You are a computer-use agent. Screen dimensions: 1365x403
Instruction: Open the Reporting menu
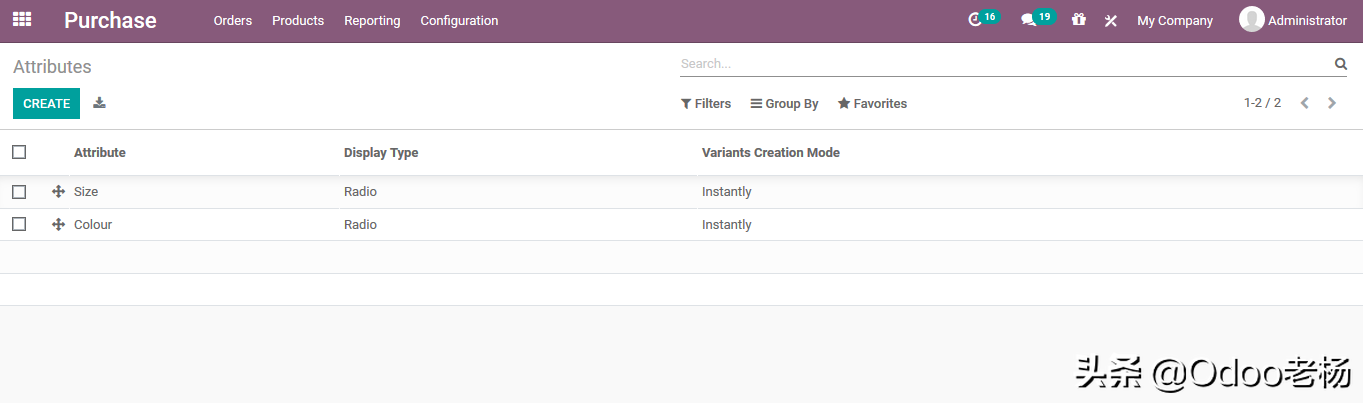tap(372, 21)
